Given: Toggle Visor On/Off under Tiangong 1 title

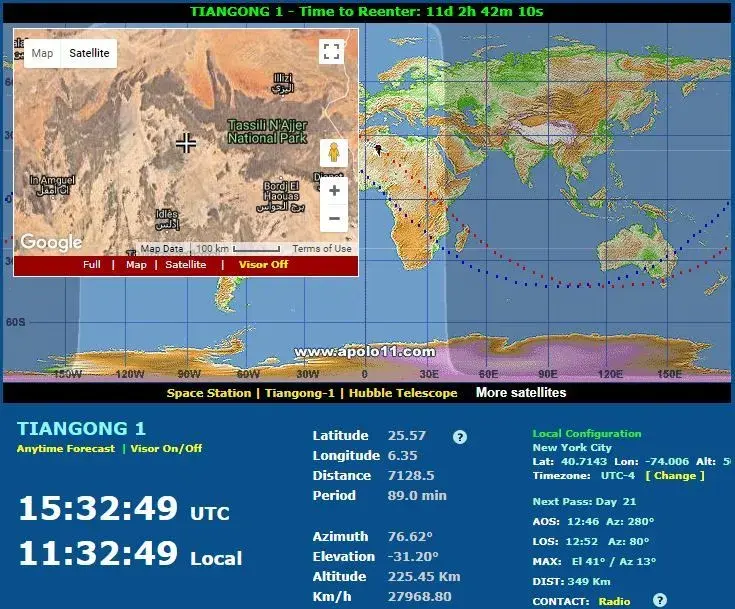Looking at the screenshot, I should pyautogui.click(x=166, y=448).
